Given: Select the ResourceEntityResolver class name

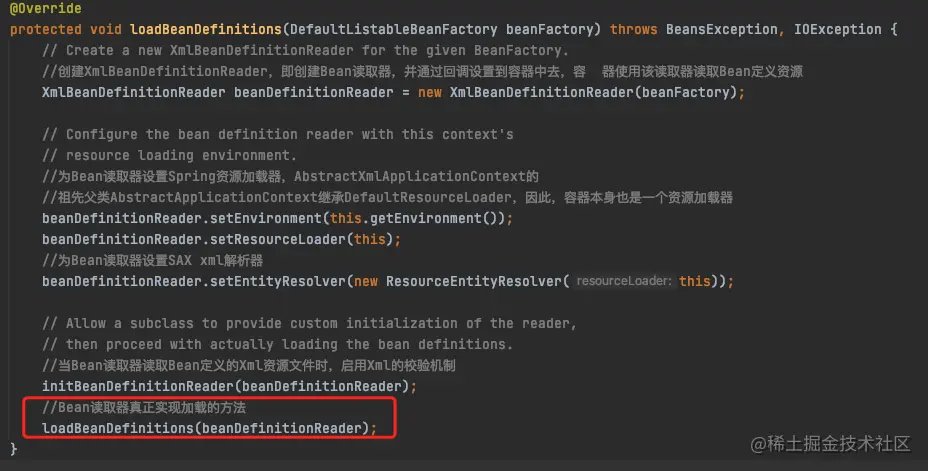Looking at the screenshot, I should pos(473,281).
